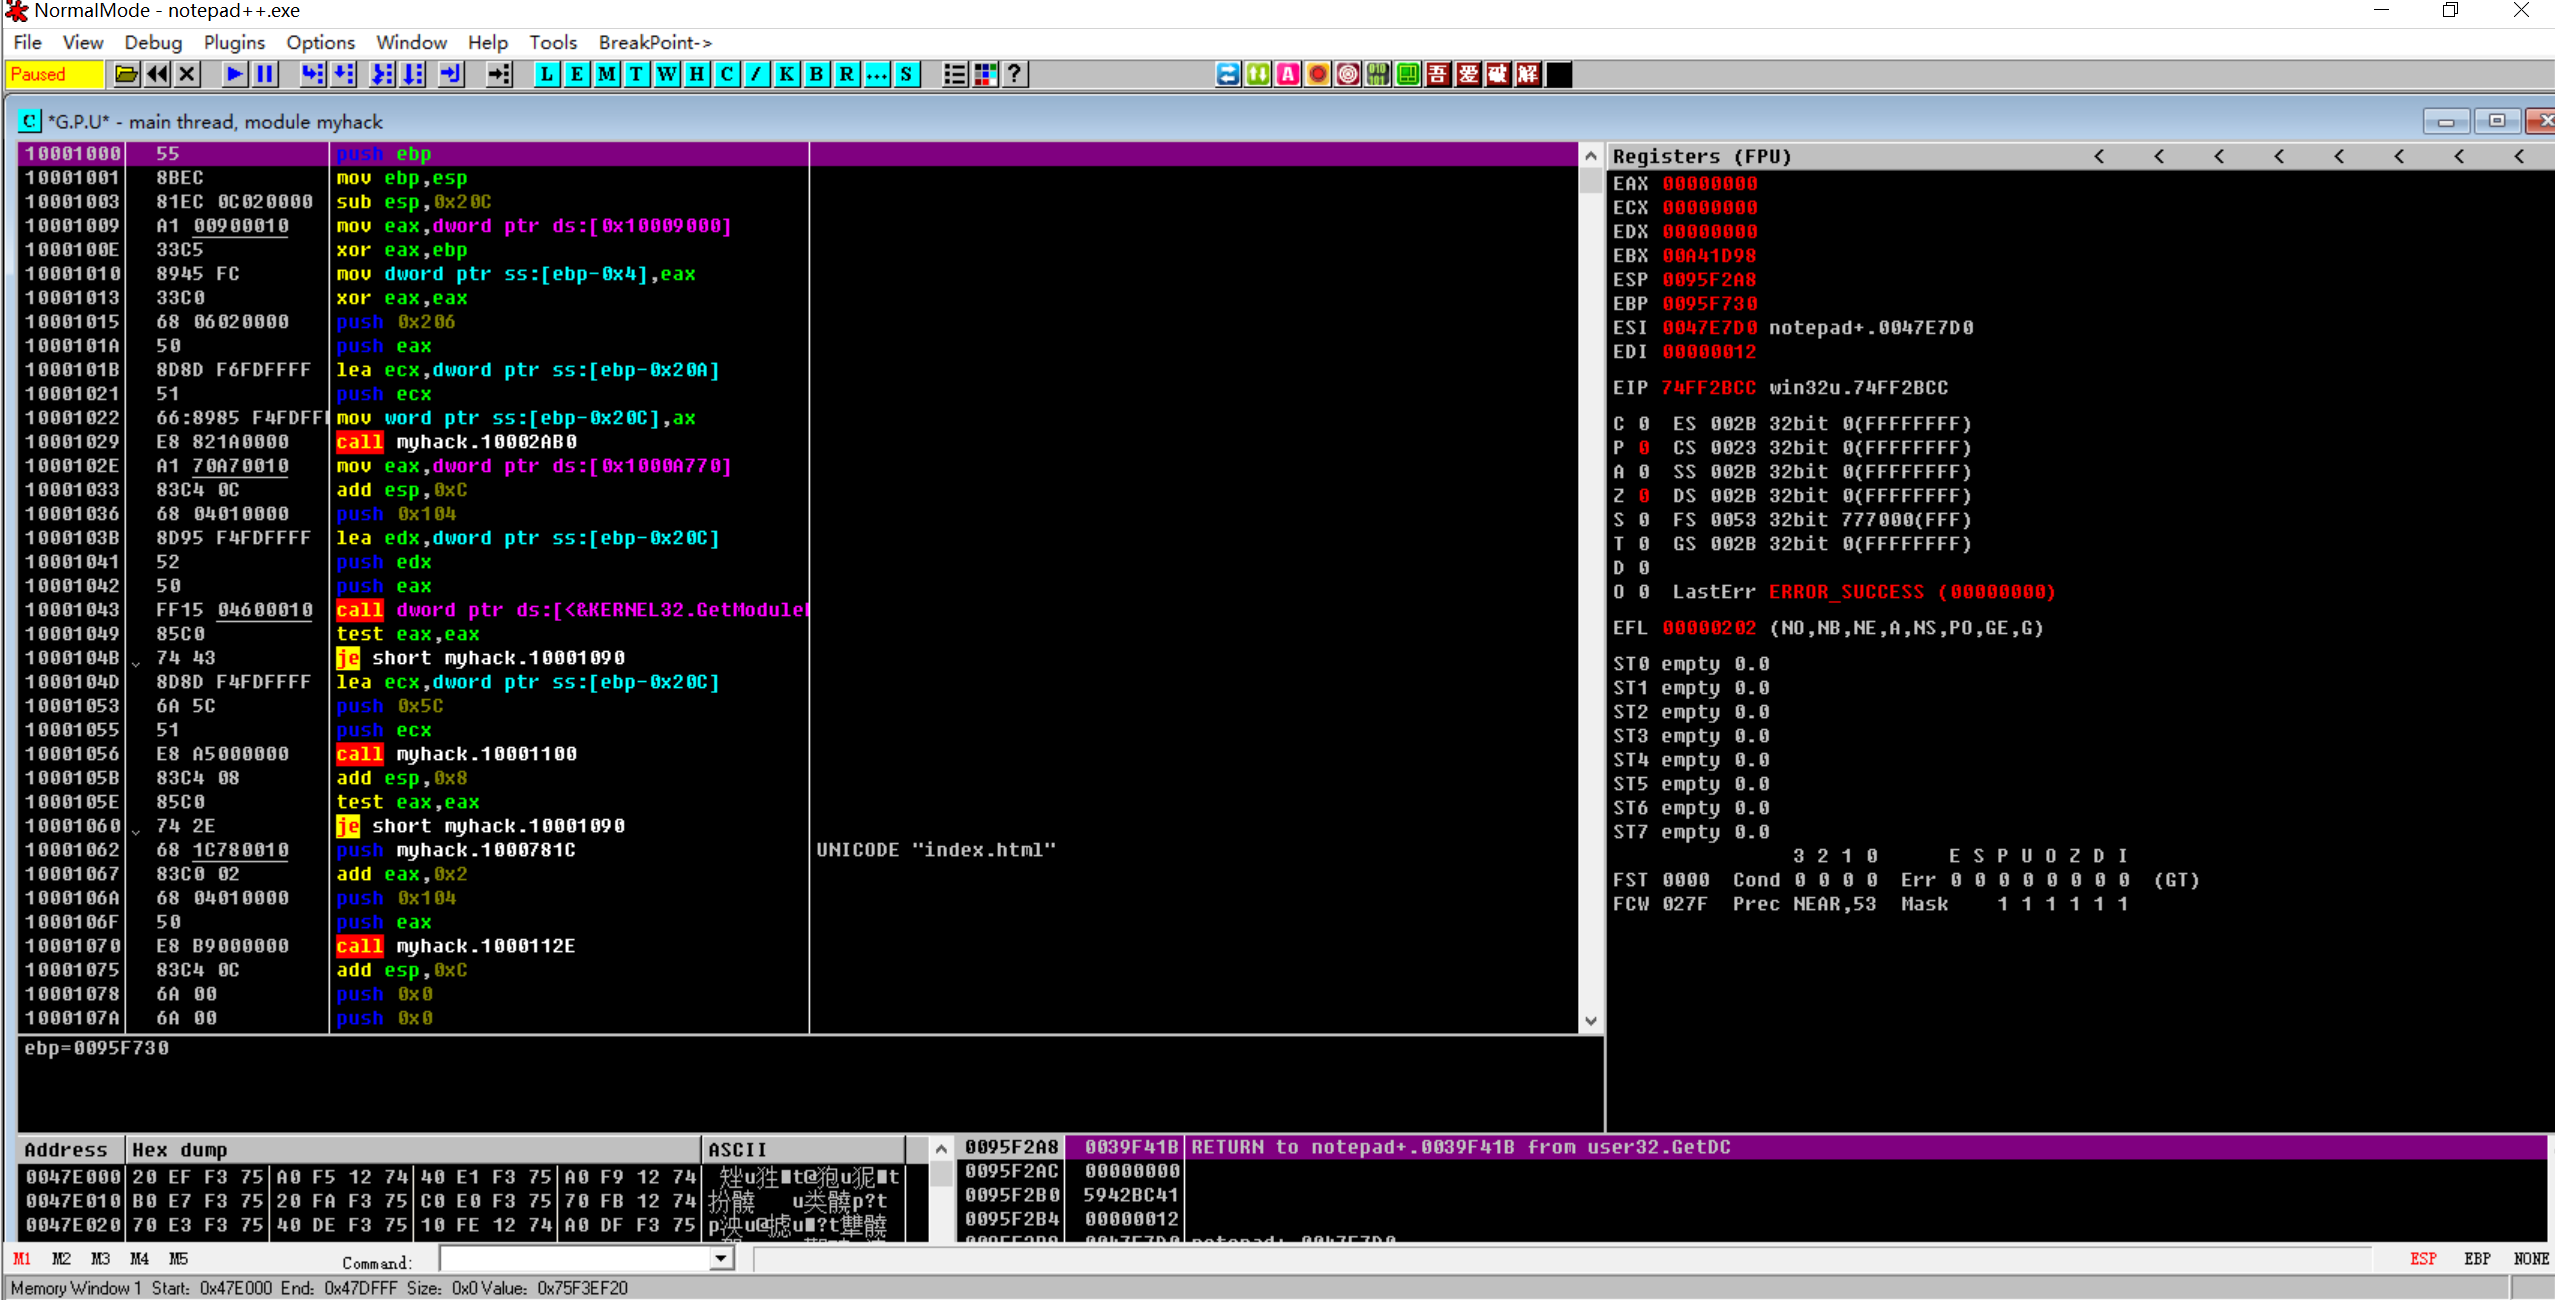Open Source window with S button
The width and height of the screenshot is (2555, 1300).
[907, 74]
